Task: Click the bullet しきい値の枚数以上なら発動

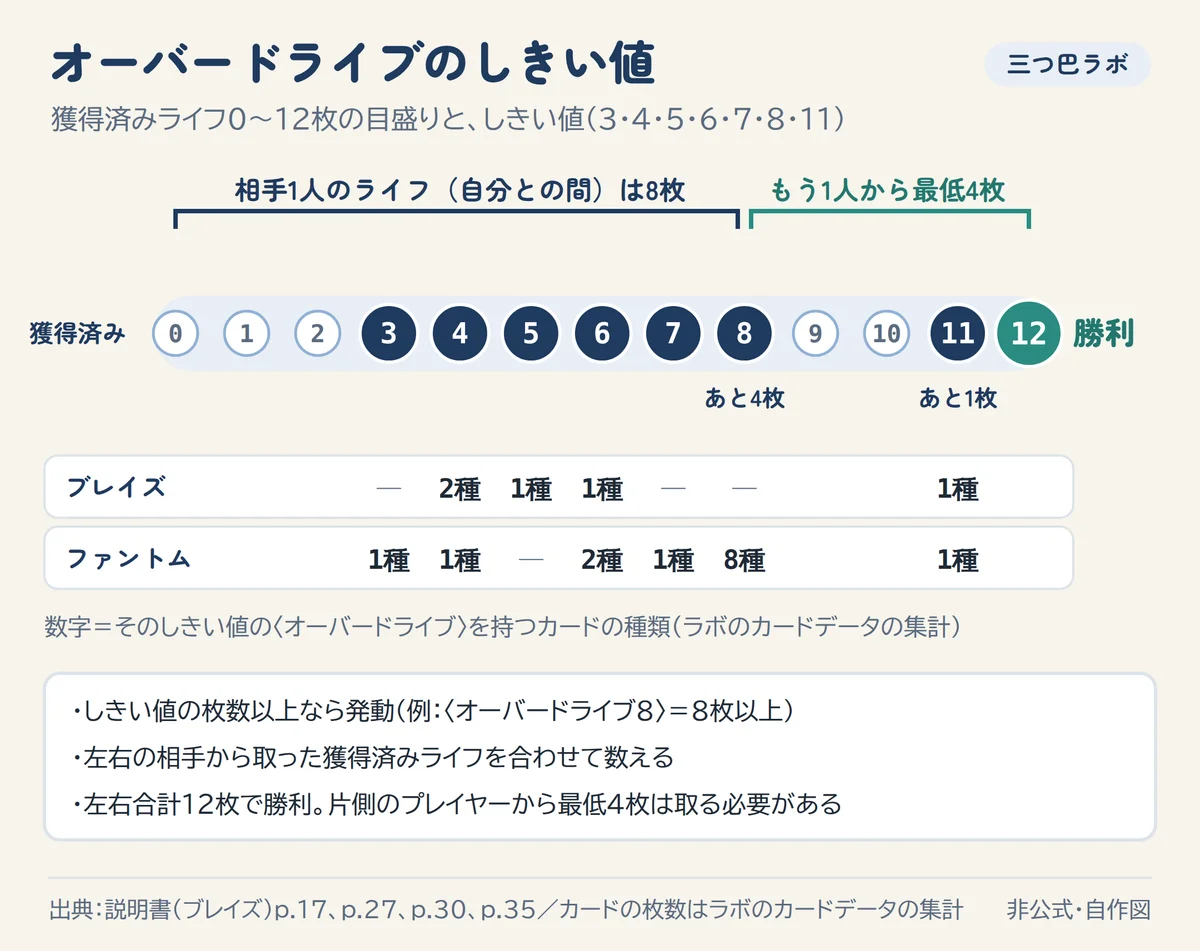Action: 433,711
